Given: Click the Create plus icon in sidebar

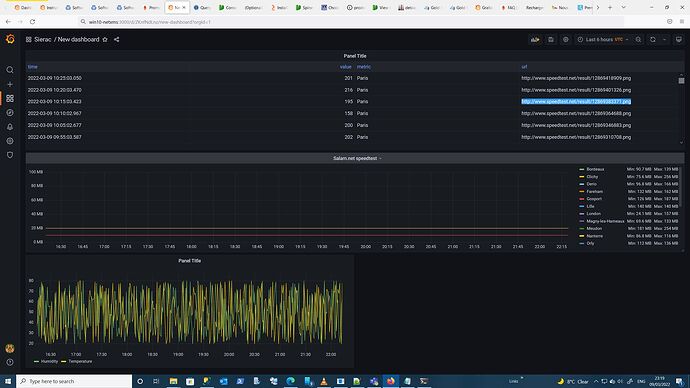Looking at the screenshot, I should click(10, 84).
